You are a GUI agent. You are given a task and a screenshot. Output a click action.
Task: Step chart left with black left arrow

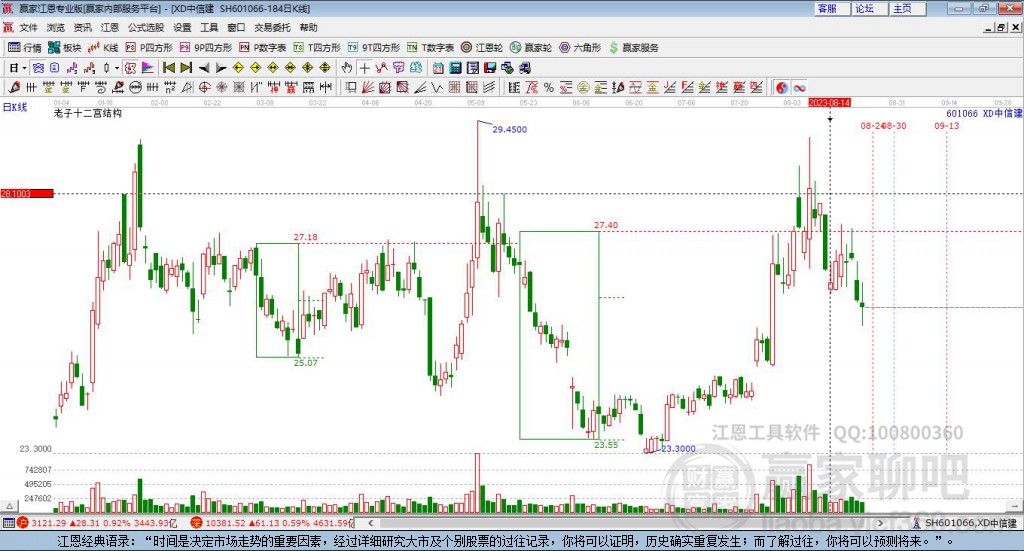click(x=204, y=68)
